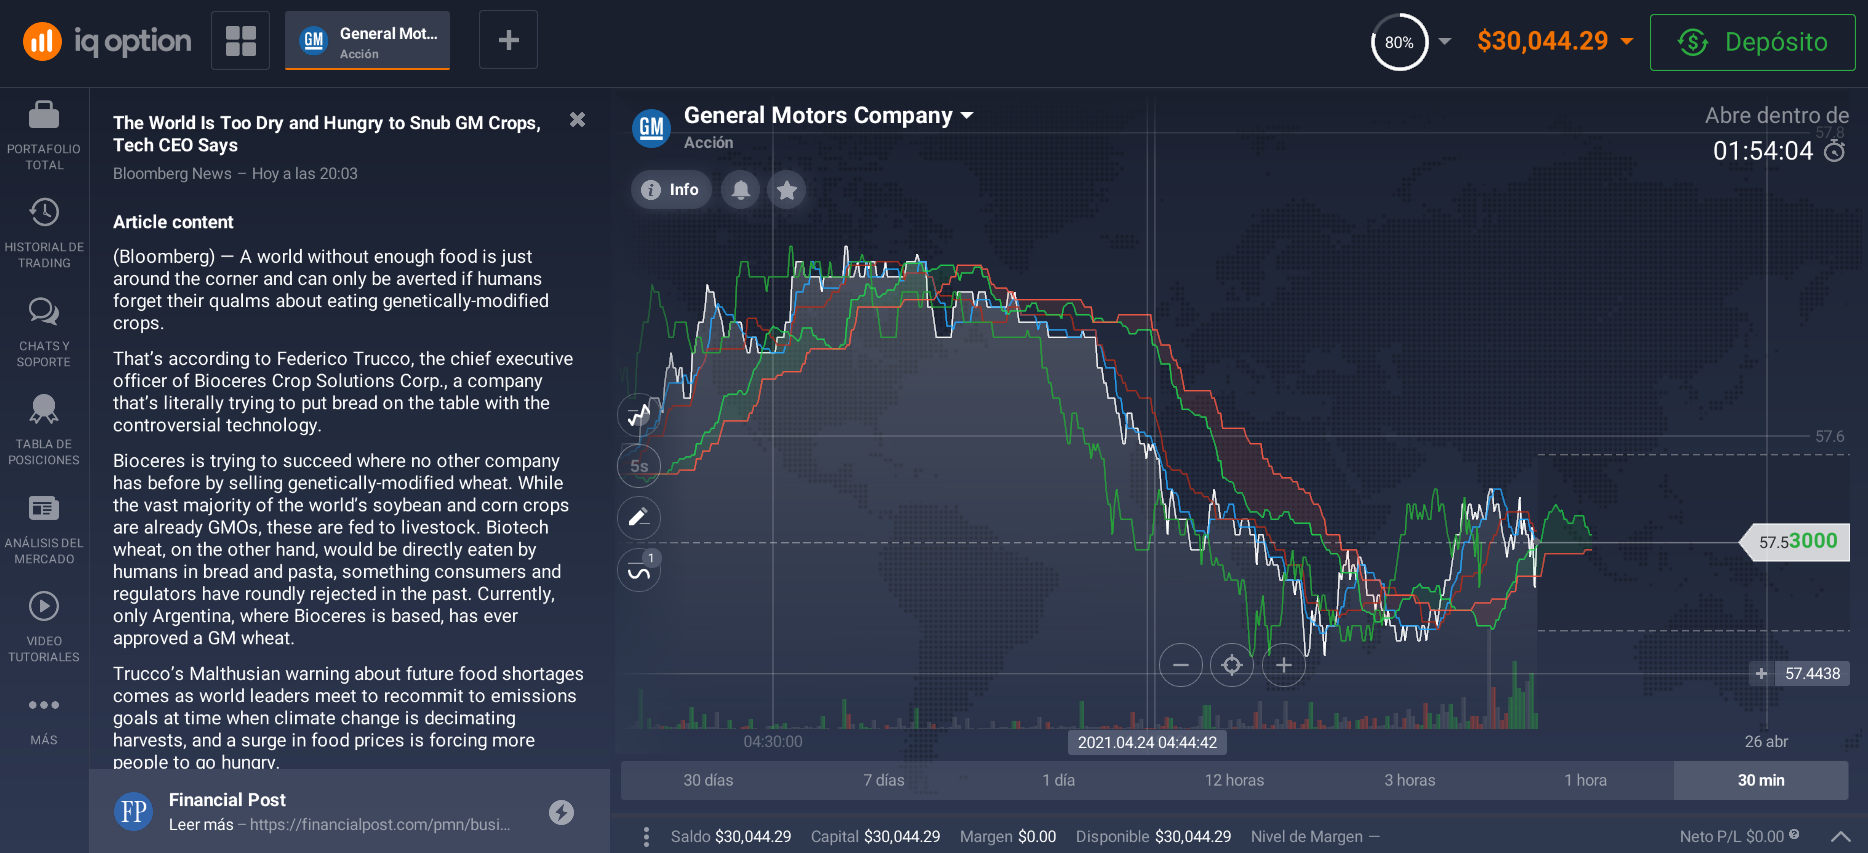Click the alarm clock icon near countdown
Screen dimensions: 1868x853
click(1835, 151)
